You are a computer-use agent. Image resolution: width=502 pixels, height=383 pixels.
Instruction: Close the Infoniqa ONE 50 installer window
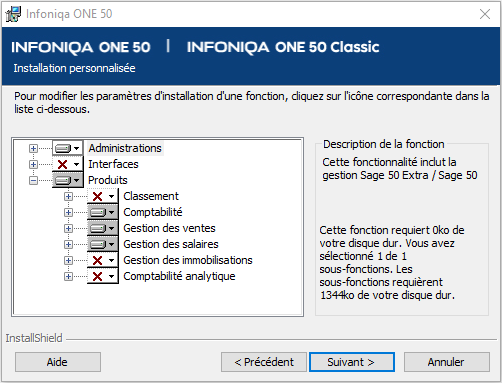(485, 14)
